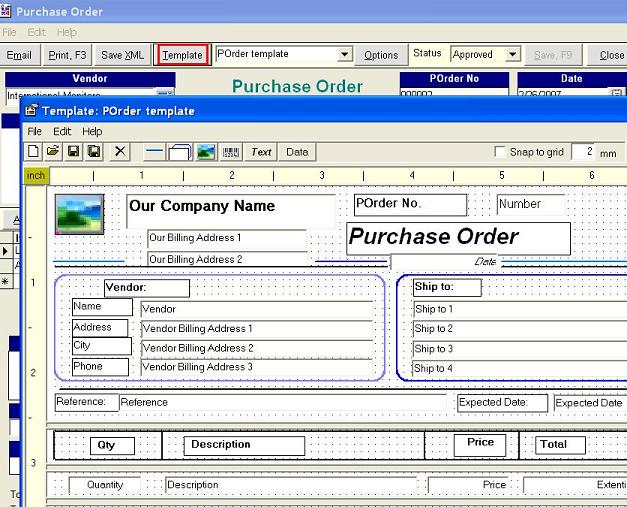627x507 pixels.
Task: Select the Vendor Billing Address 2 field
Action: click(x=257, y=349)
